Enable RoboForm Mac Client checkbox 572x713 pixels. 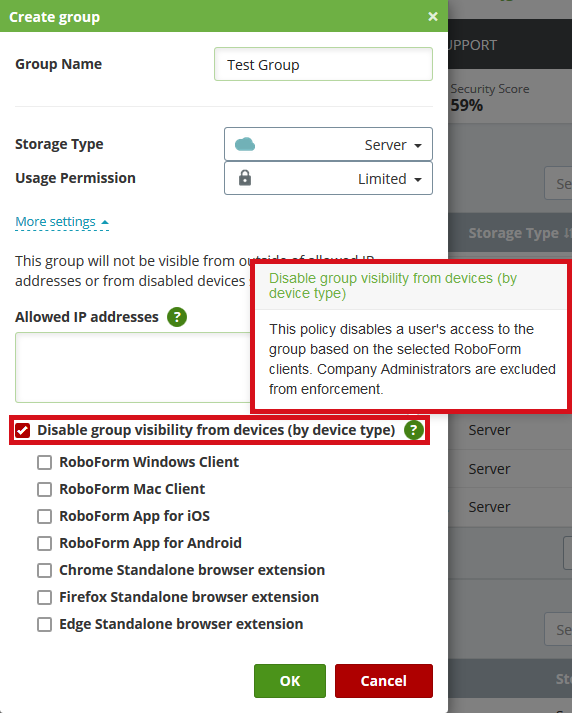click(x=45, y=489)
